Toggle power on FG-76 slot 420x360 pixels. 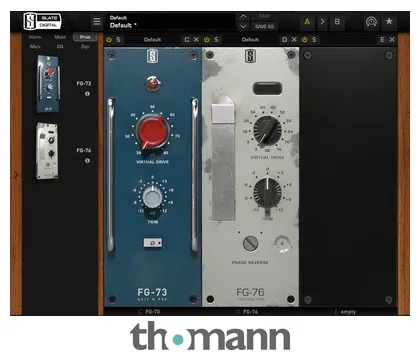(x=207, y=40)
